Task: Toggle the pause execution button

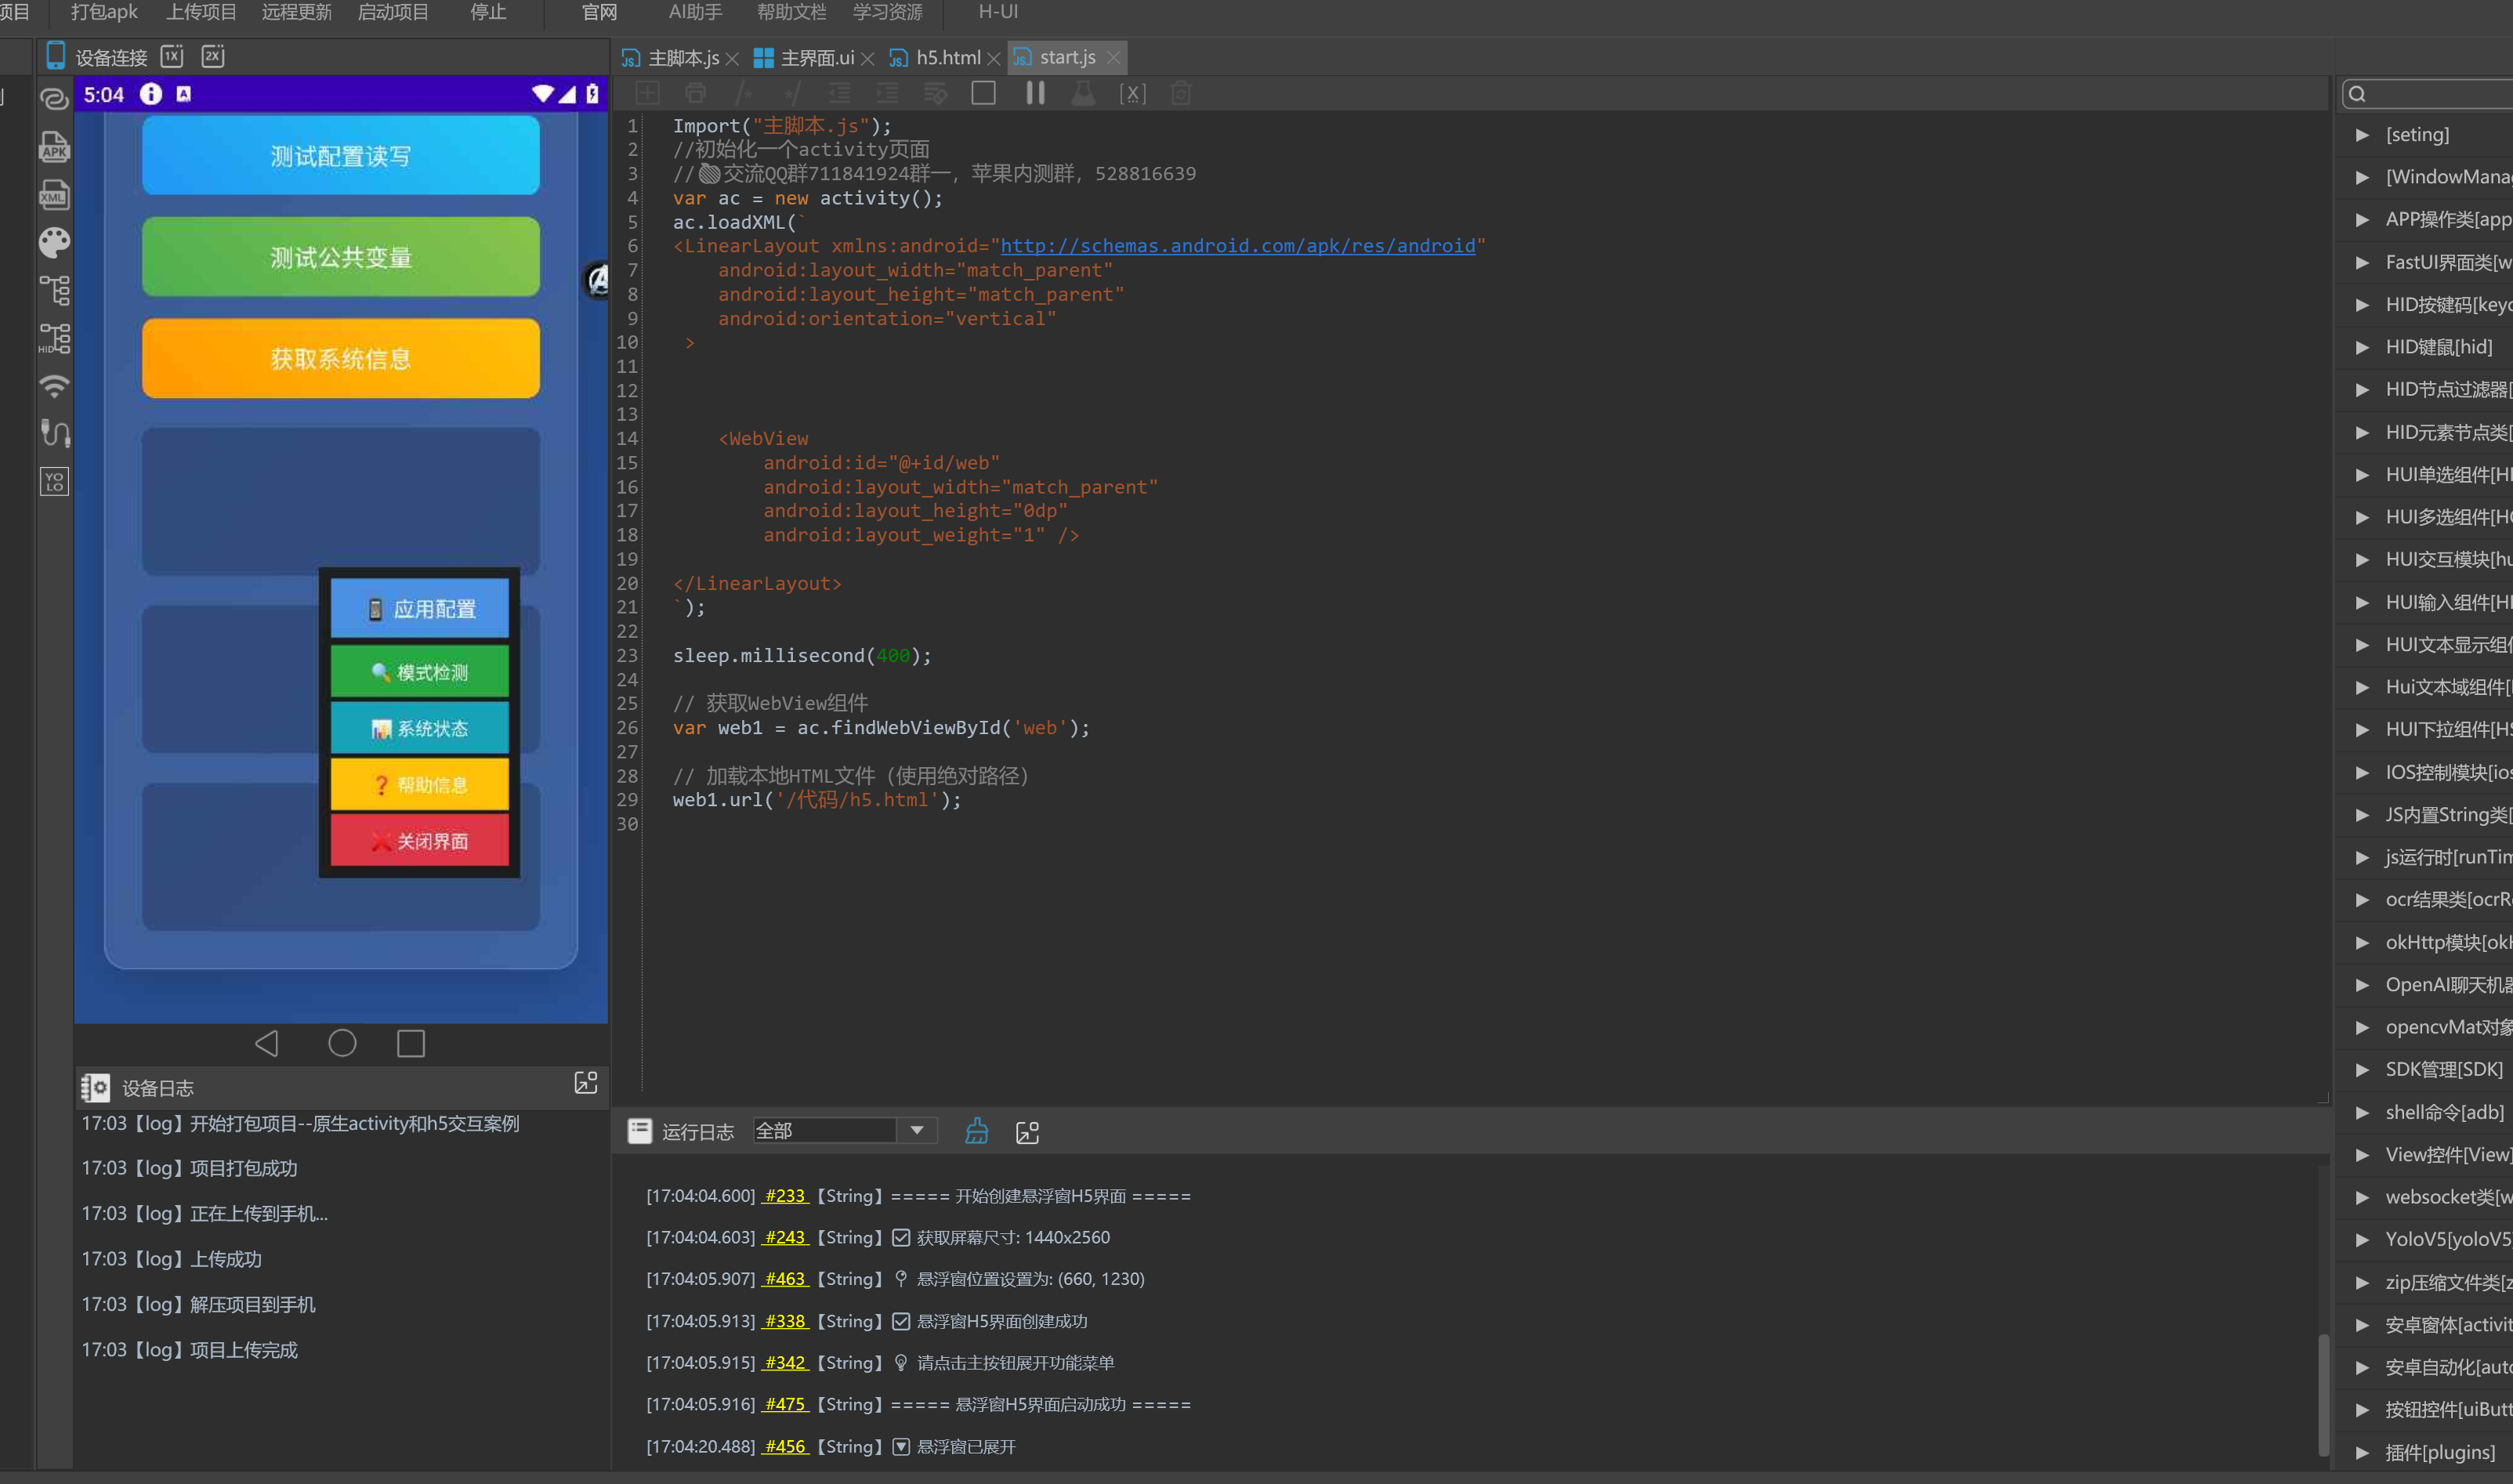Action: [1035, 93]
